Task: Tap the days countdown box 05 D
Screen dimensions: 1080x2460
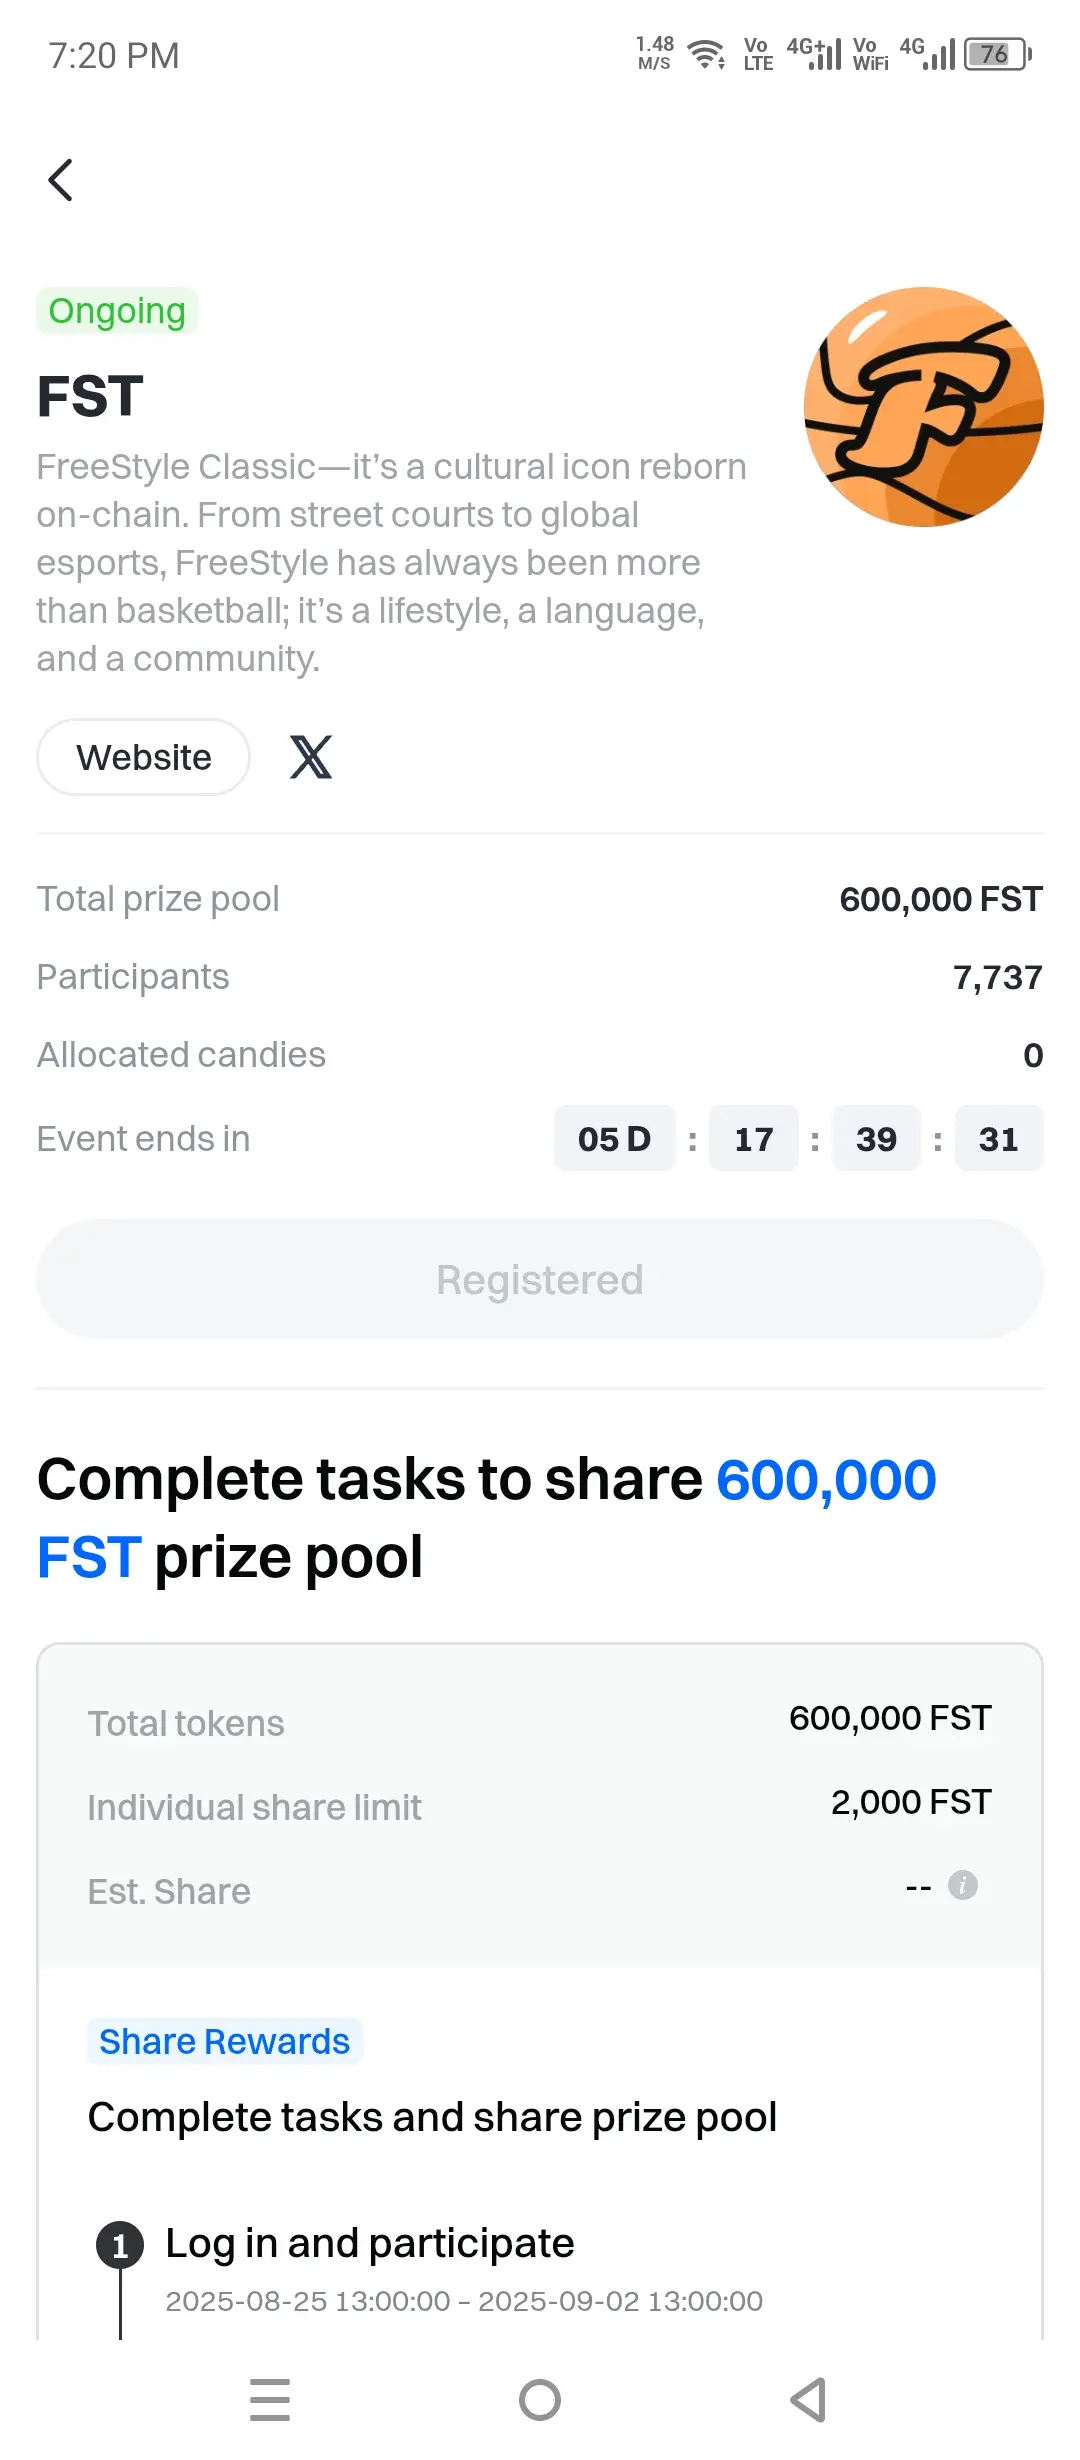Action: tap(615, 1138)
